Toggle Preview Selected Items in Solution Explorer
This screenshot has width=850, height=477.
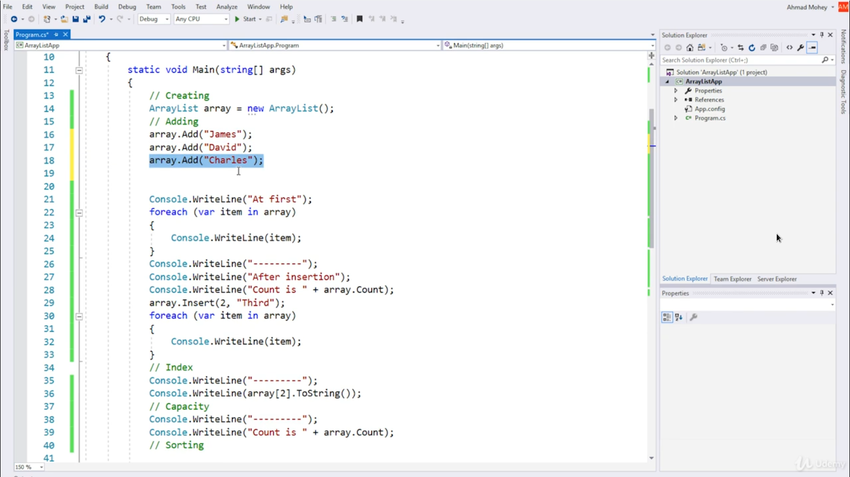(x=812, y=48)
